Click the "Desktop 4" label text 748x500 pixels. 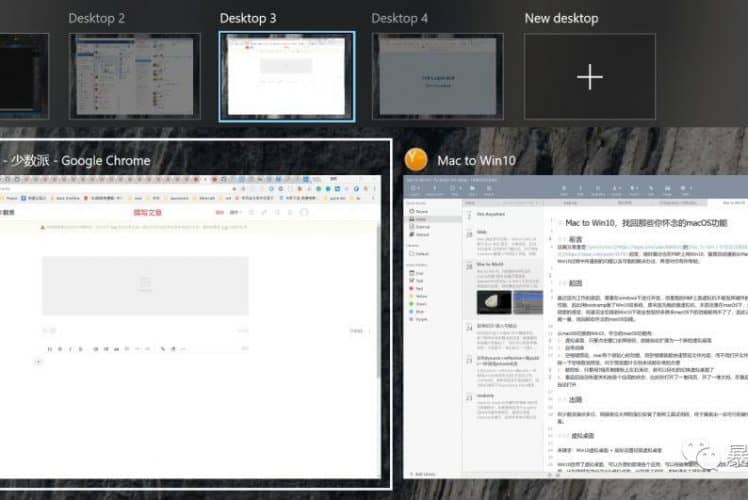point(399,18)
